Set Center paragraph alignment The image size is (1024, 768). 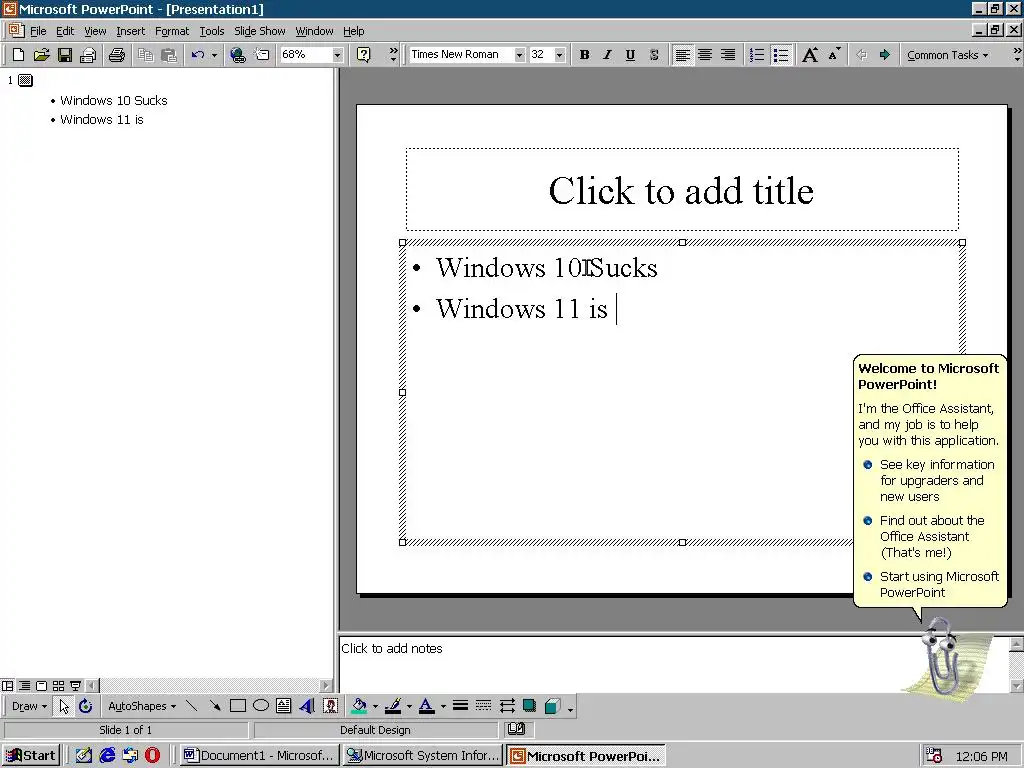(705, 55)
